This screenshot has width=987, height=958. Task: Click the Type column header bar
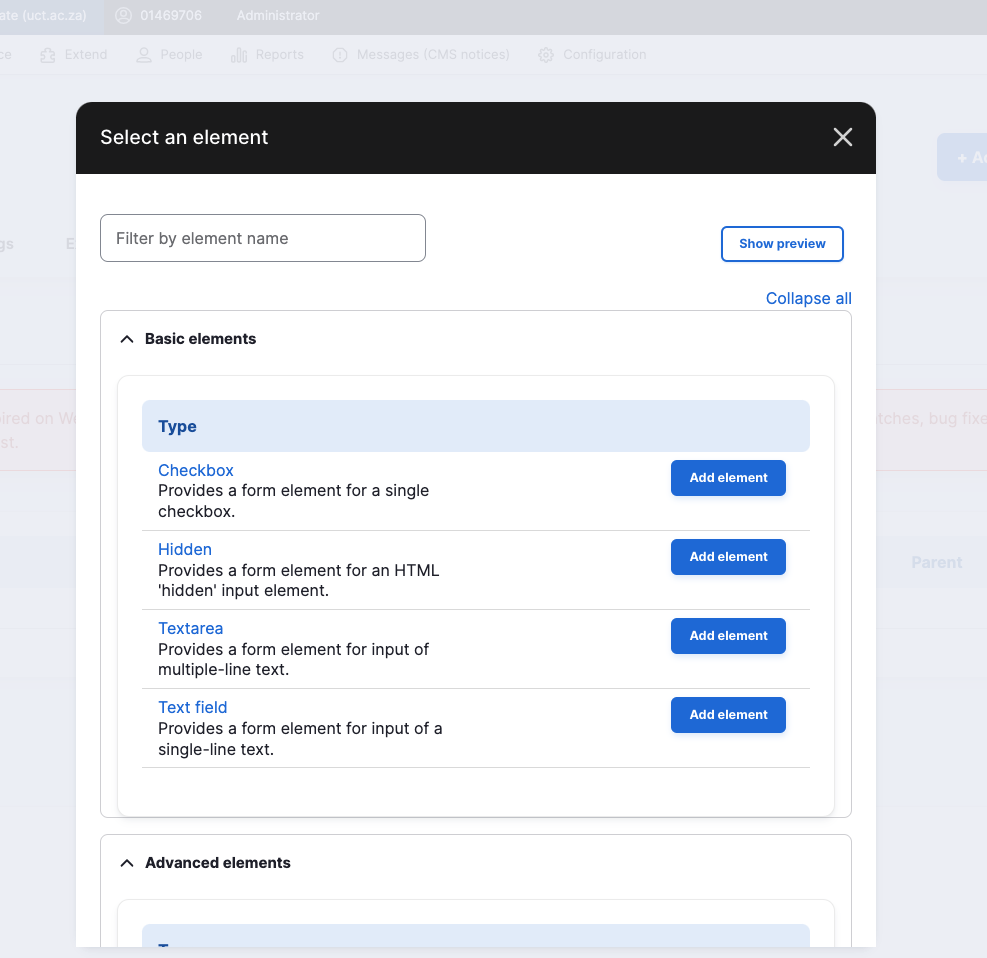[476, 426]
